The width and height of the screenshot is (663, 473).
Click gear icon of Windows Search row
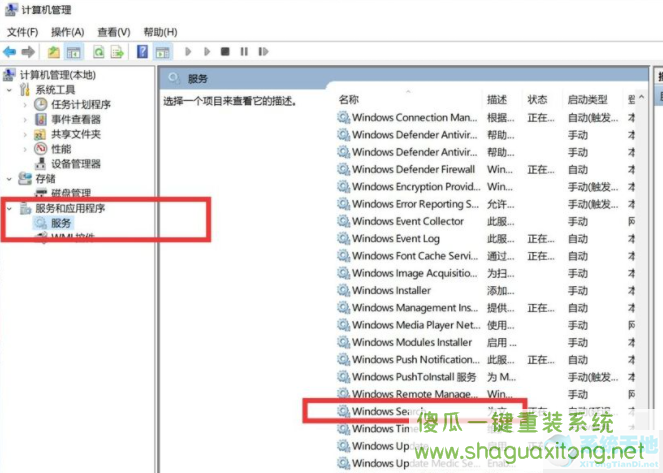pos(343,411)
